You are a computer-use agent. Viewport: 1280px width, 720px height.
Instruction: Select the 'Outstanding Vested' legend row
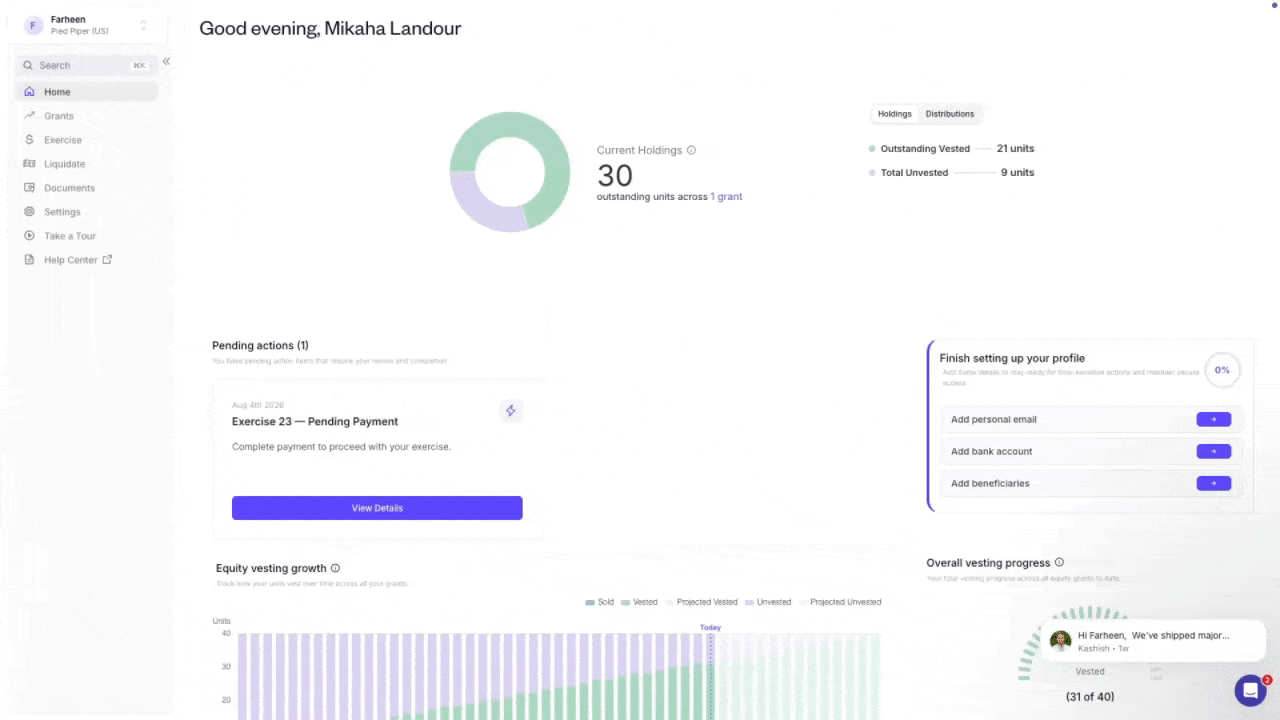[951, 149]
